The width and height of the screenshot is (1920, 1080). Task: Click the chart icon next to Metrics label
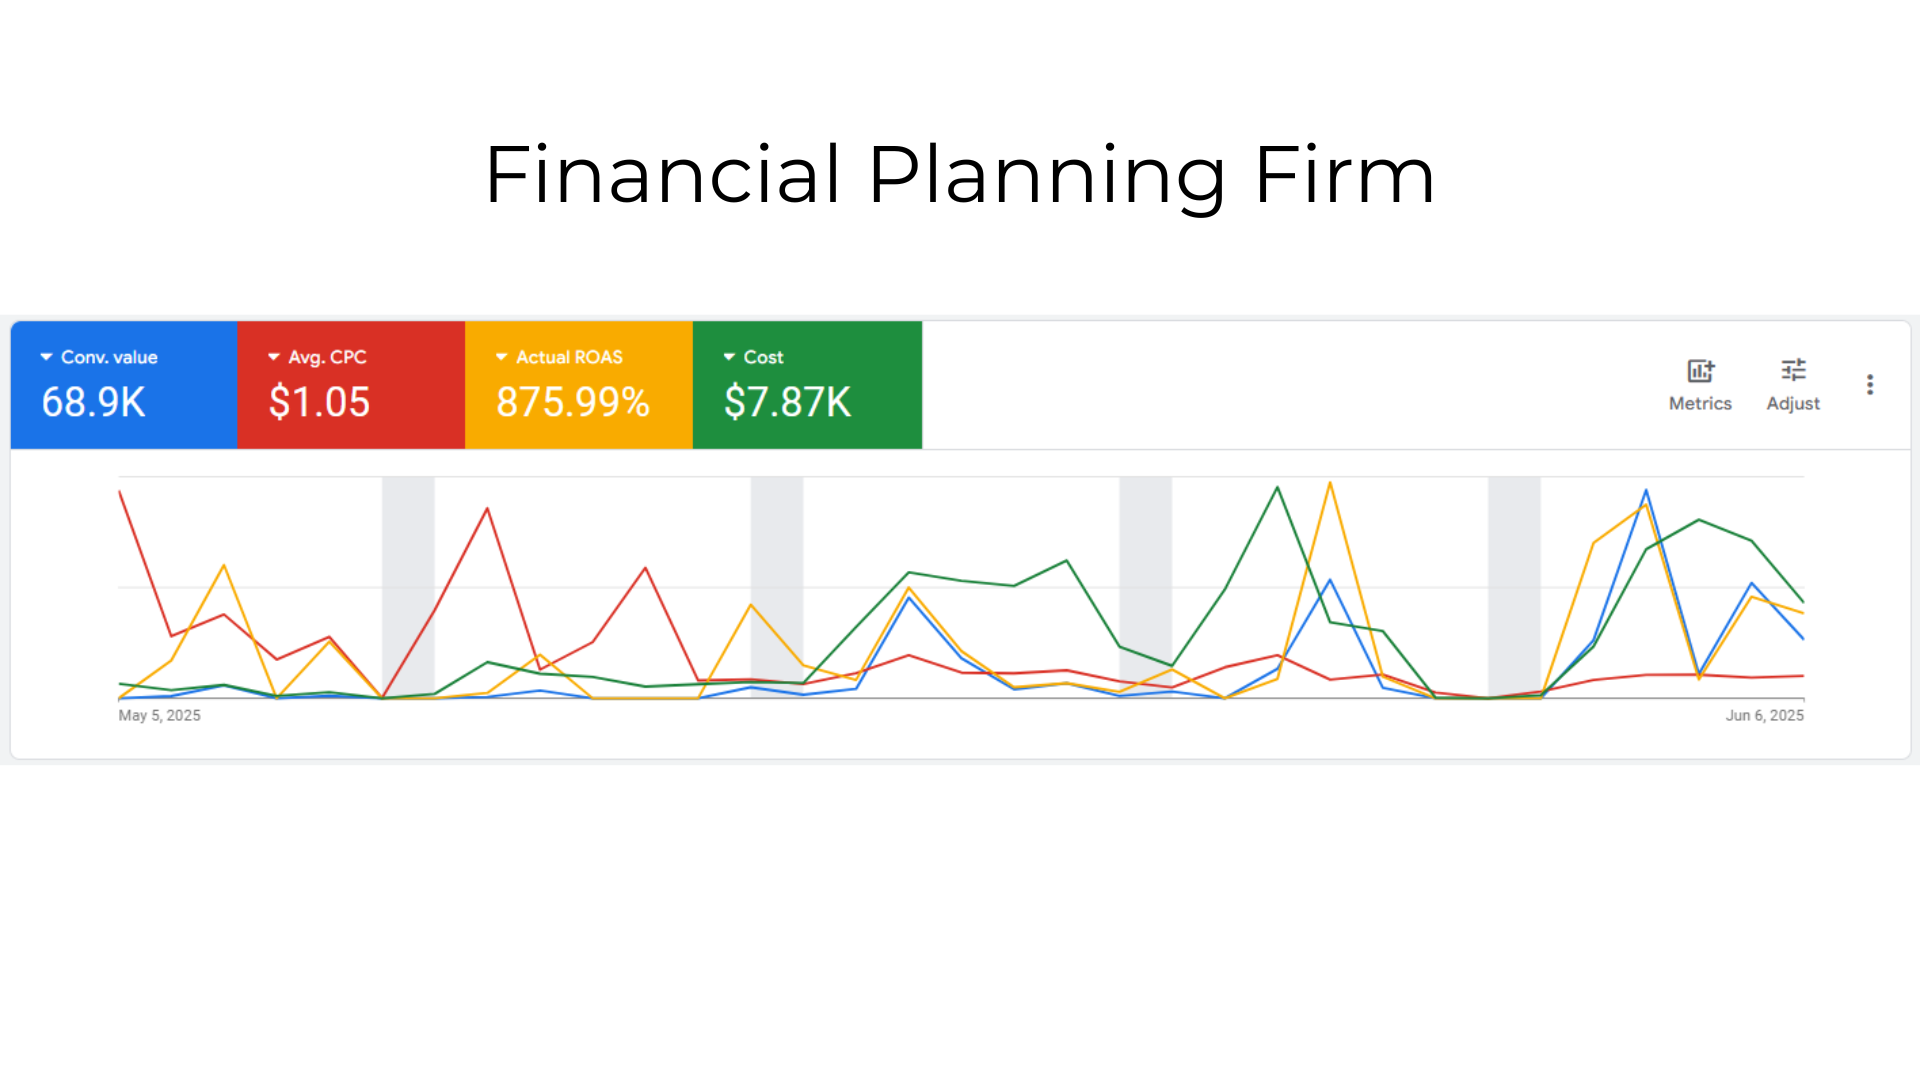coord(1700,370)
